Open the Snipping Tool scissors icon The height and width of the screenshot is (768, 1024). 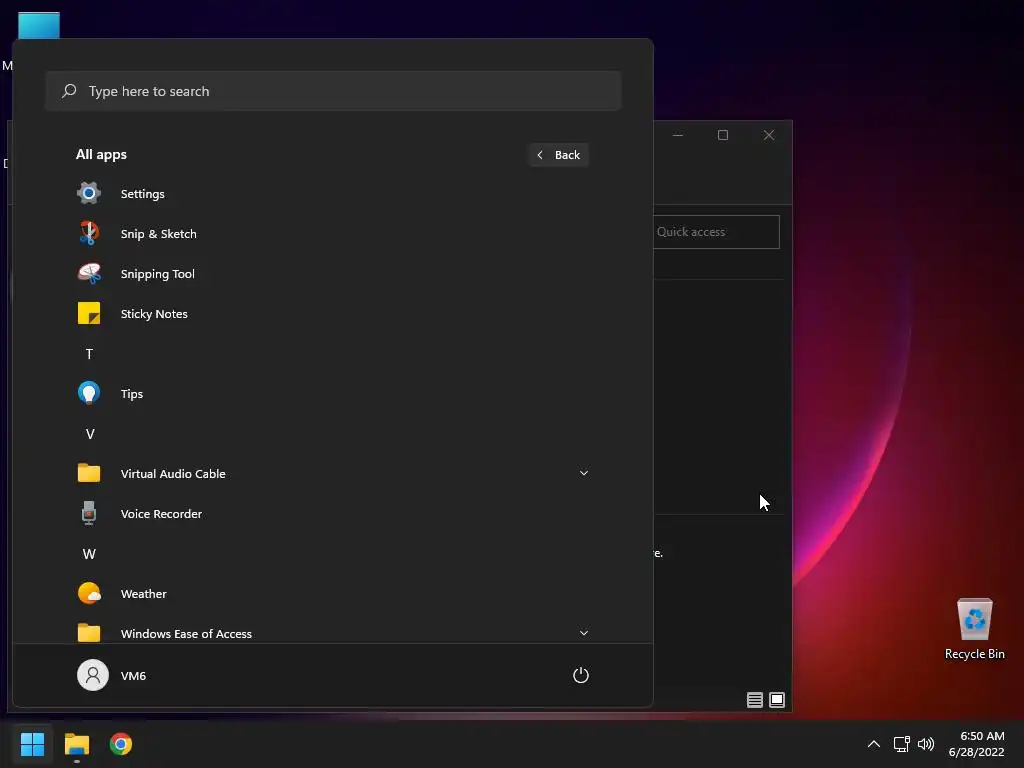click(89, 273)
